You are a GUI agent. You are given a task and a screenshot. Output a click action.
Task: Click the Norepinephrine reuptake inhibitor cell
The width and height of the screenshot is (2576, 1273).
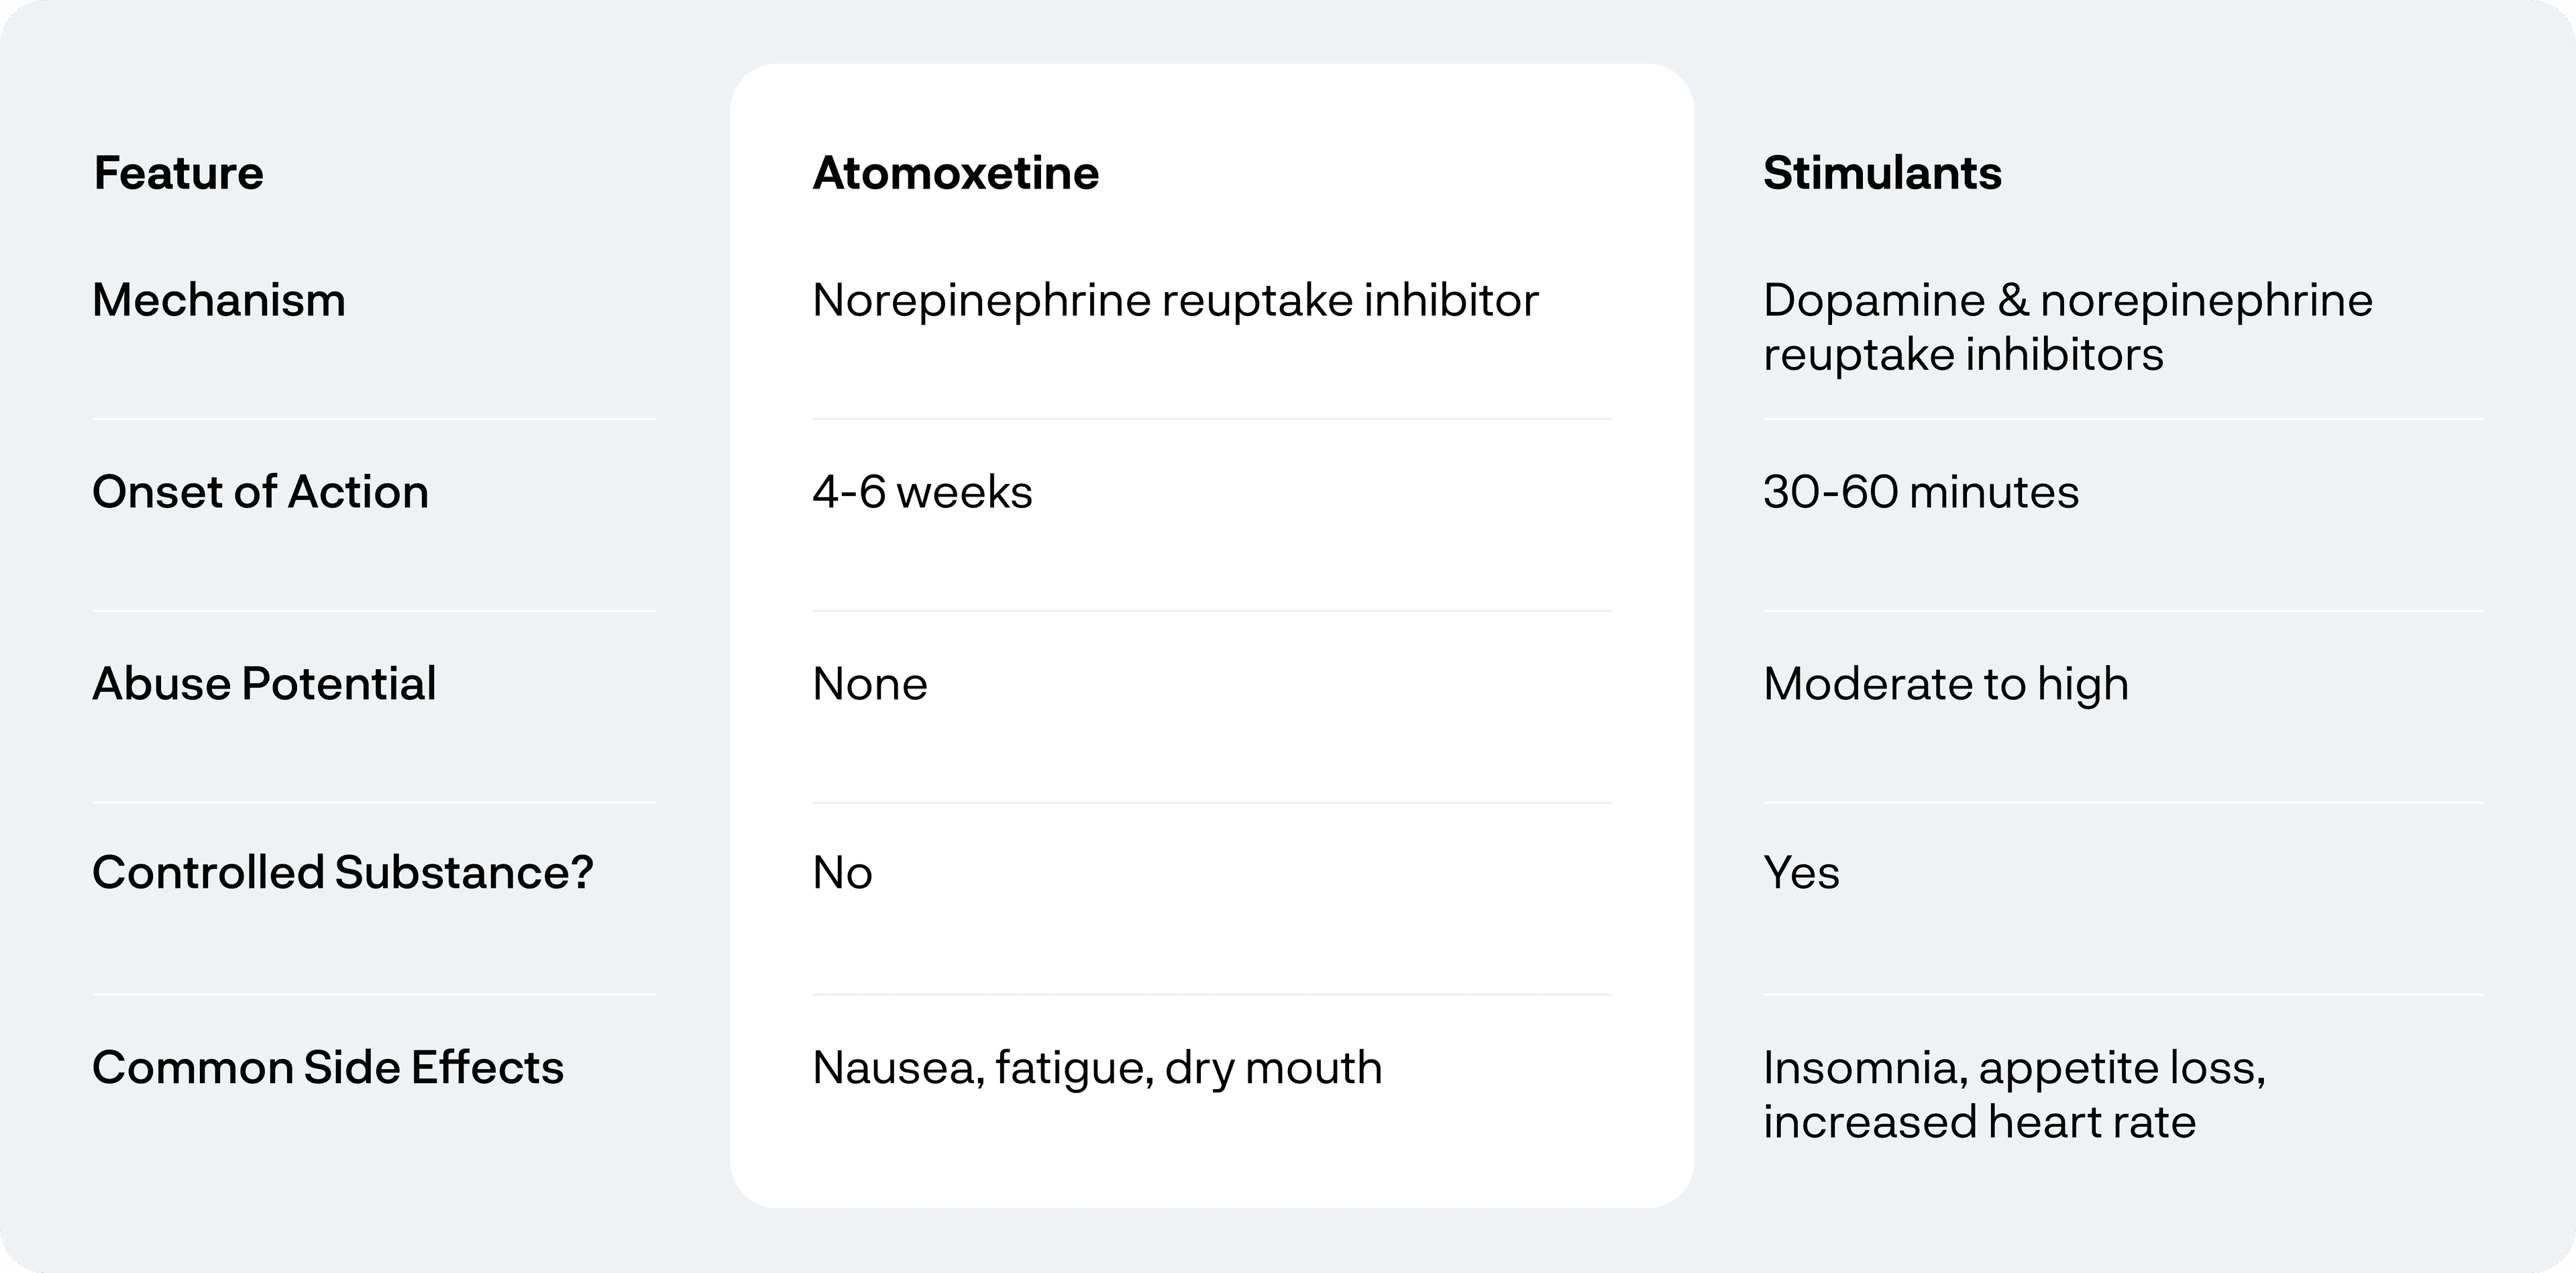coord(1175,300)
